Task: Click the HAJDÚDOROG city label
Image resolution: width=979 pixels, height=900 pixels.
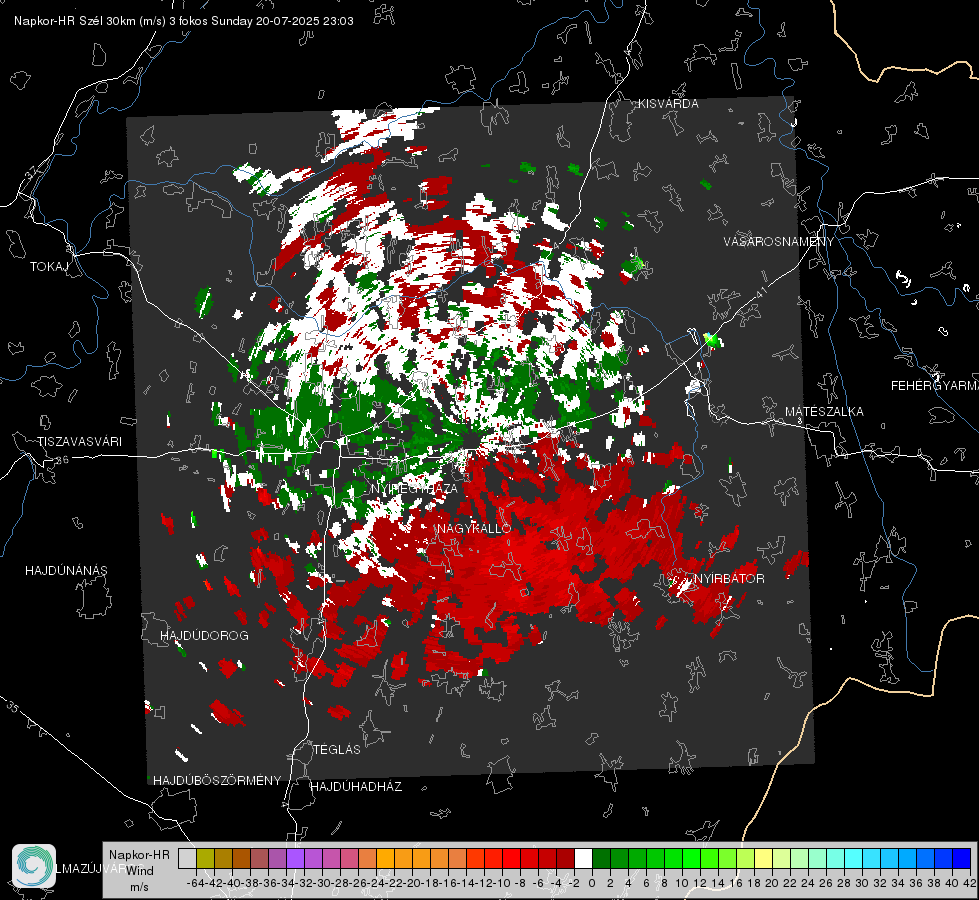Action: click(x=204, y=635)
